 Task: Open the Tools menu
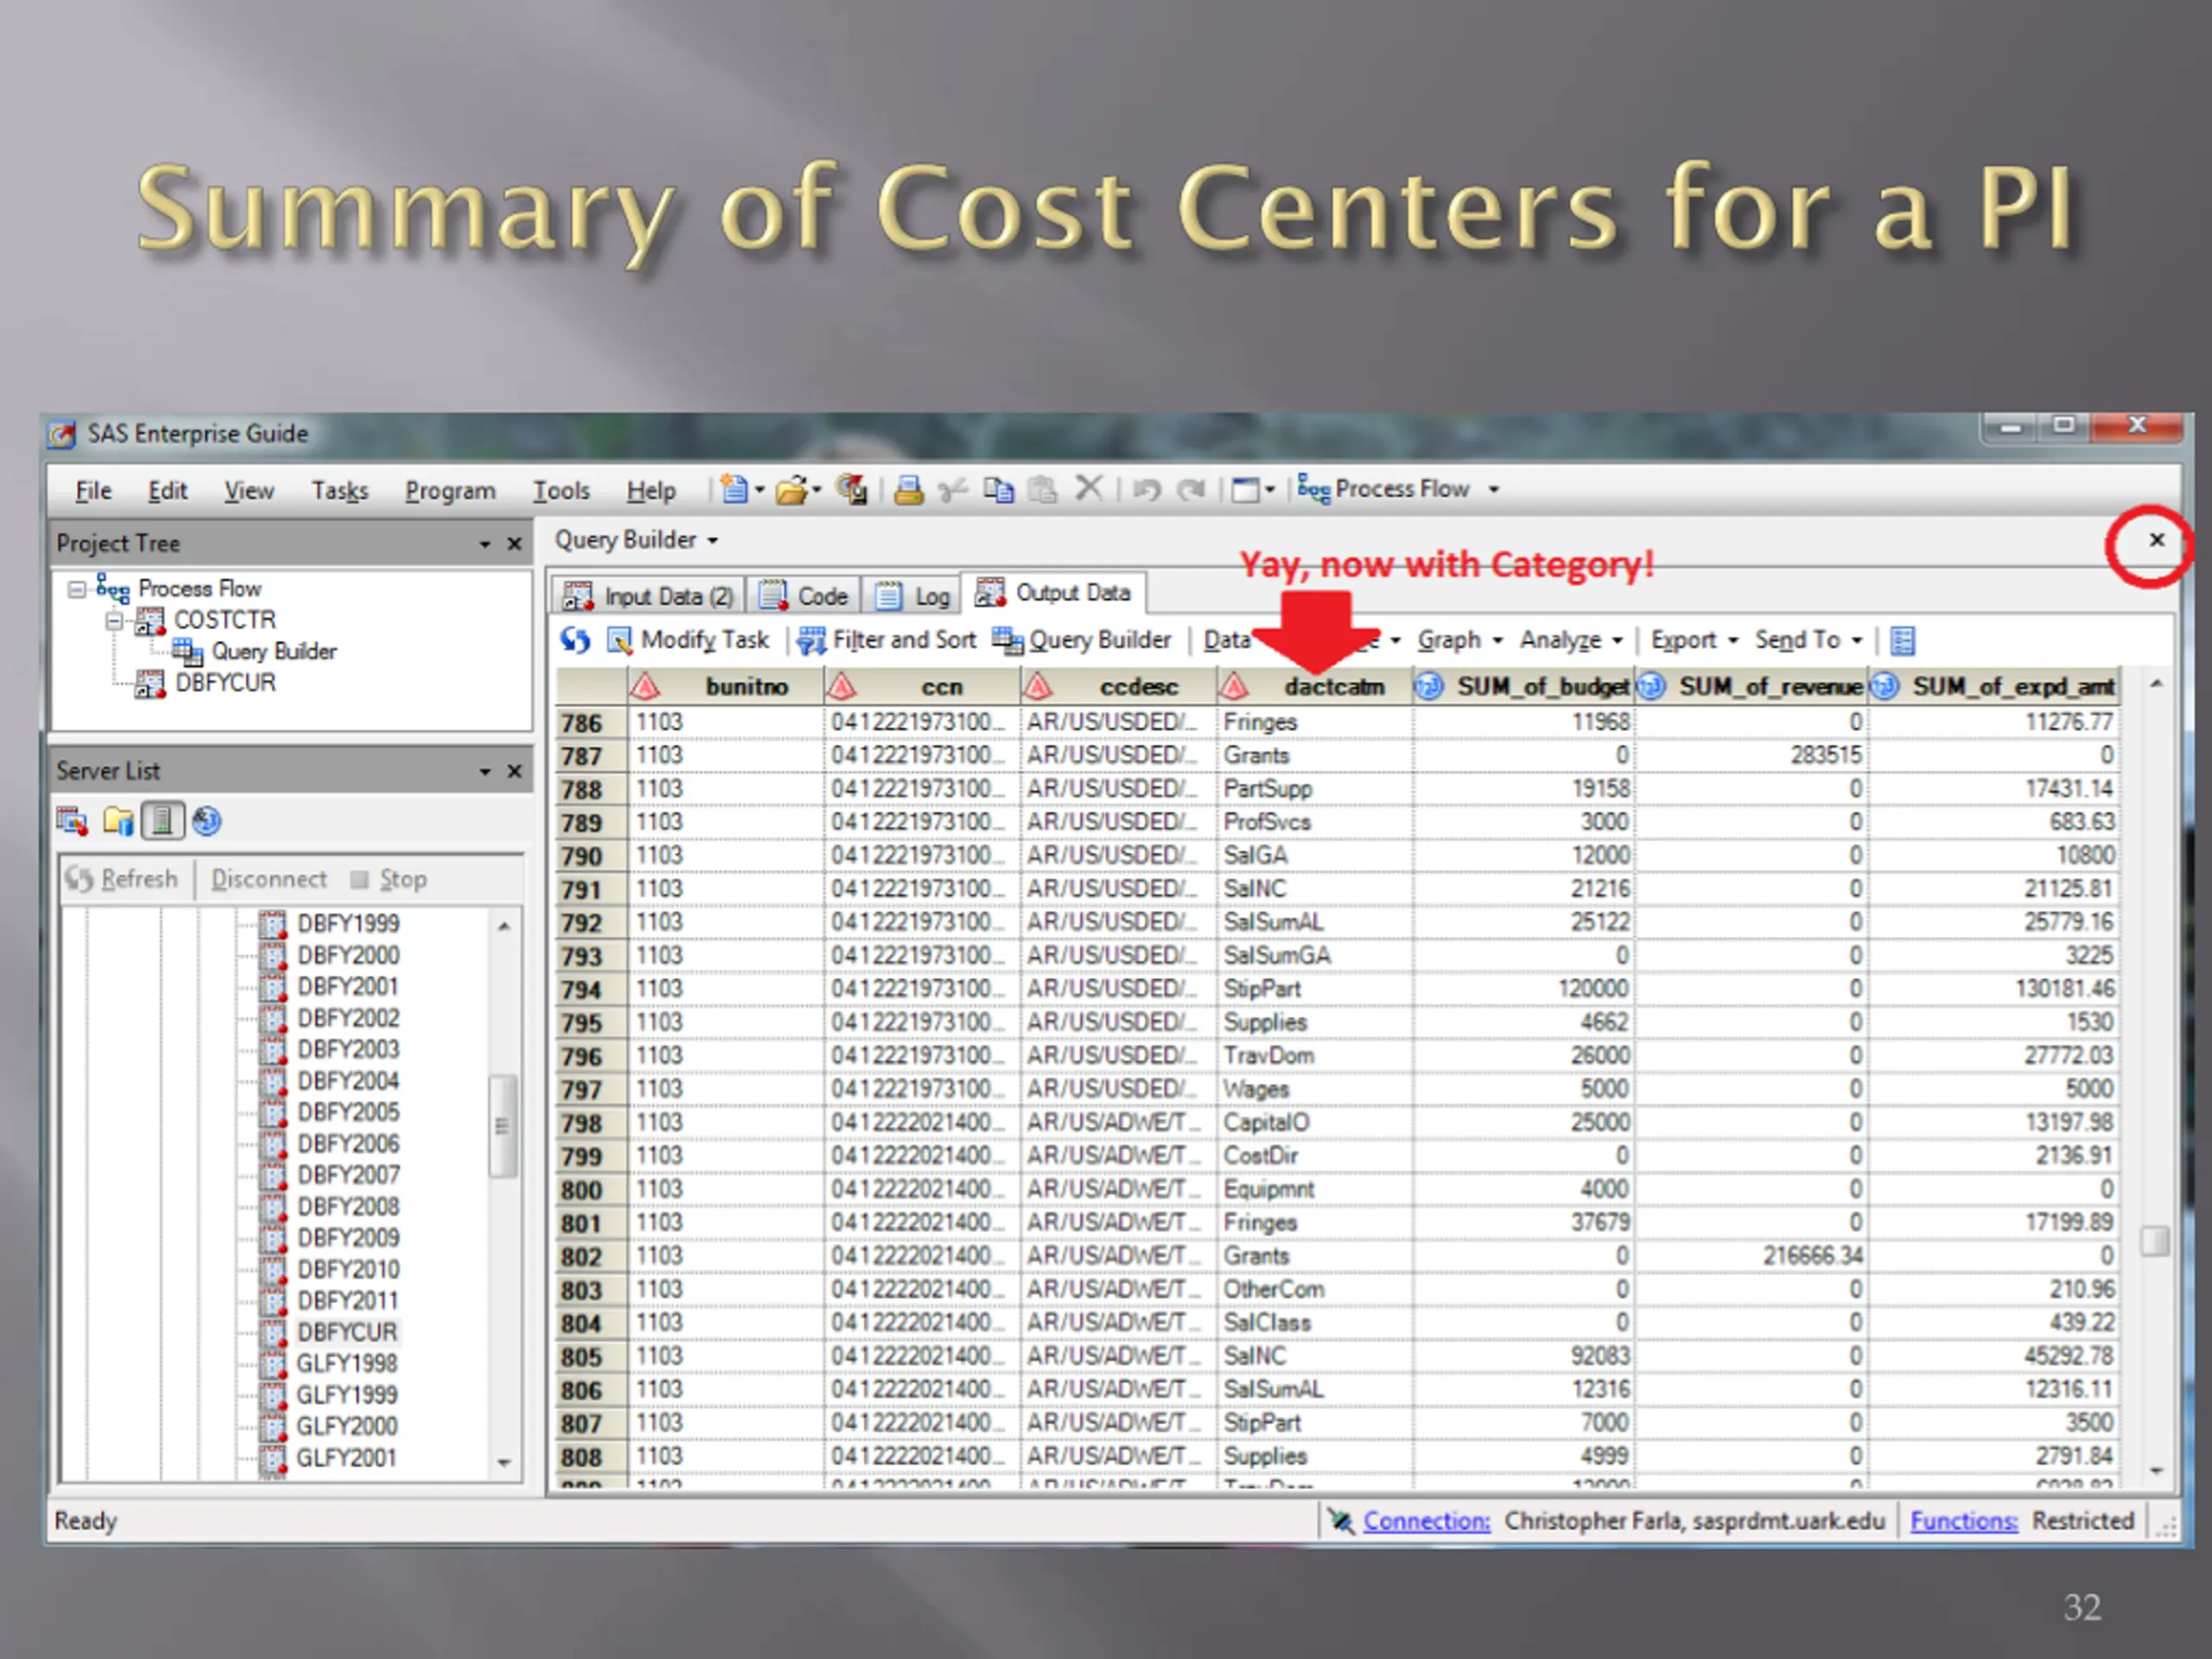click(x=561, y=491)
